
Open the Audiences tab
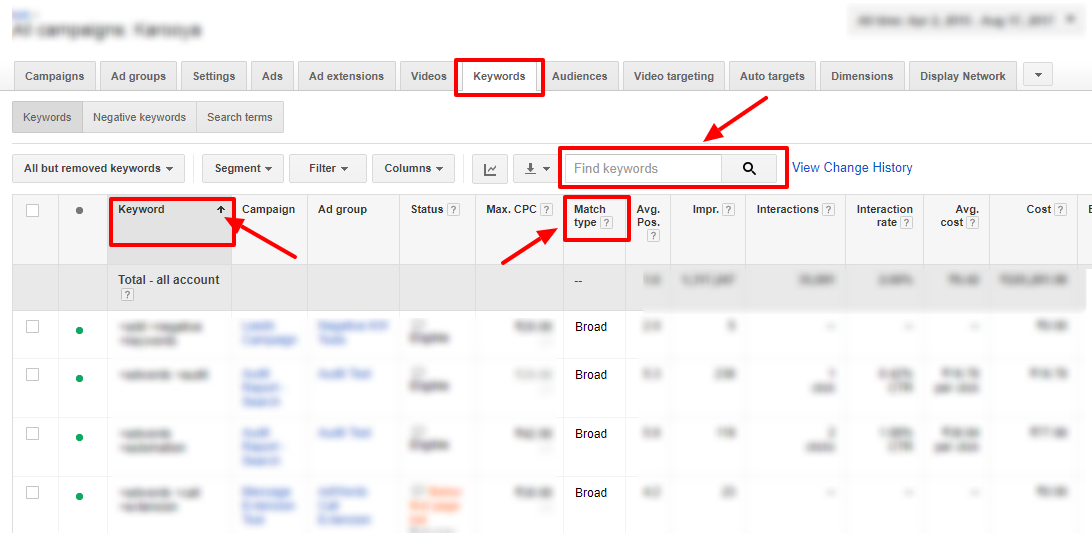(579, 76)
